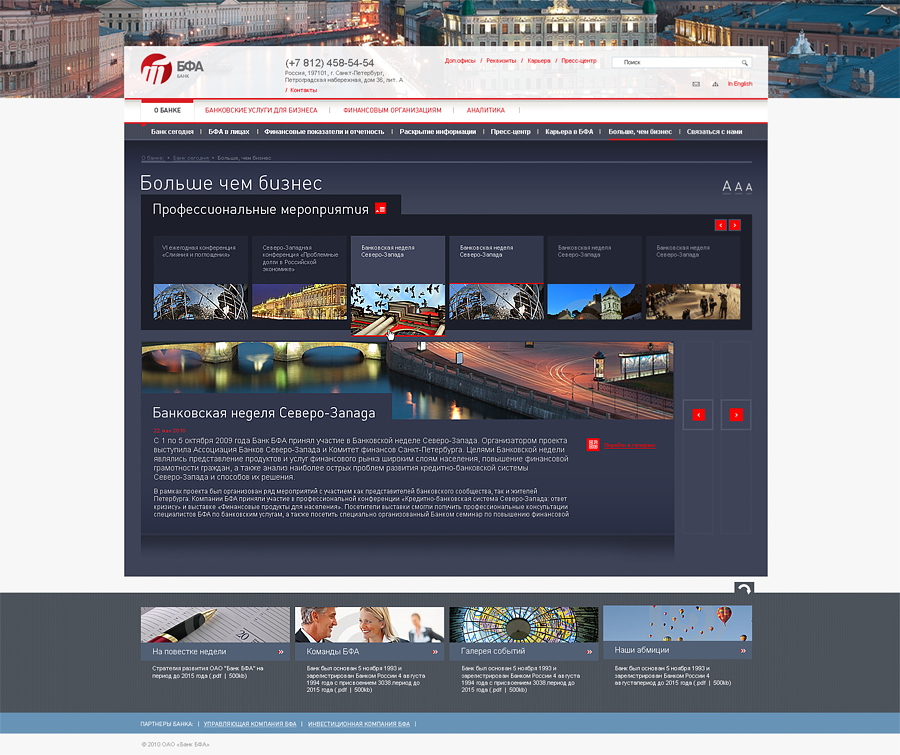The height and width of the screenshot is (755, 900).
Task: Open Банковская неделя card with tower image
Action: (x=595, y=277)
